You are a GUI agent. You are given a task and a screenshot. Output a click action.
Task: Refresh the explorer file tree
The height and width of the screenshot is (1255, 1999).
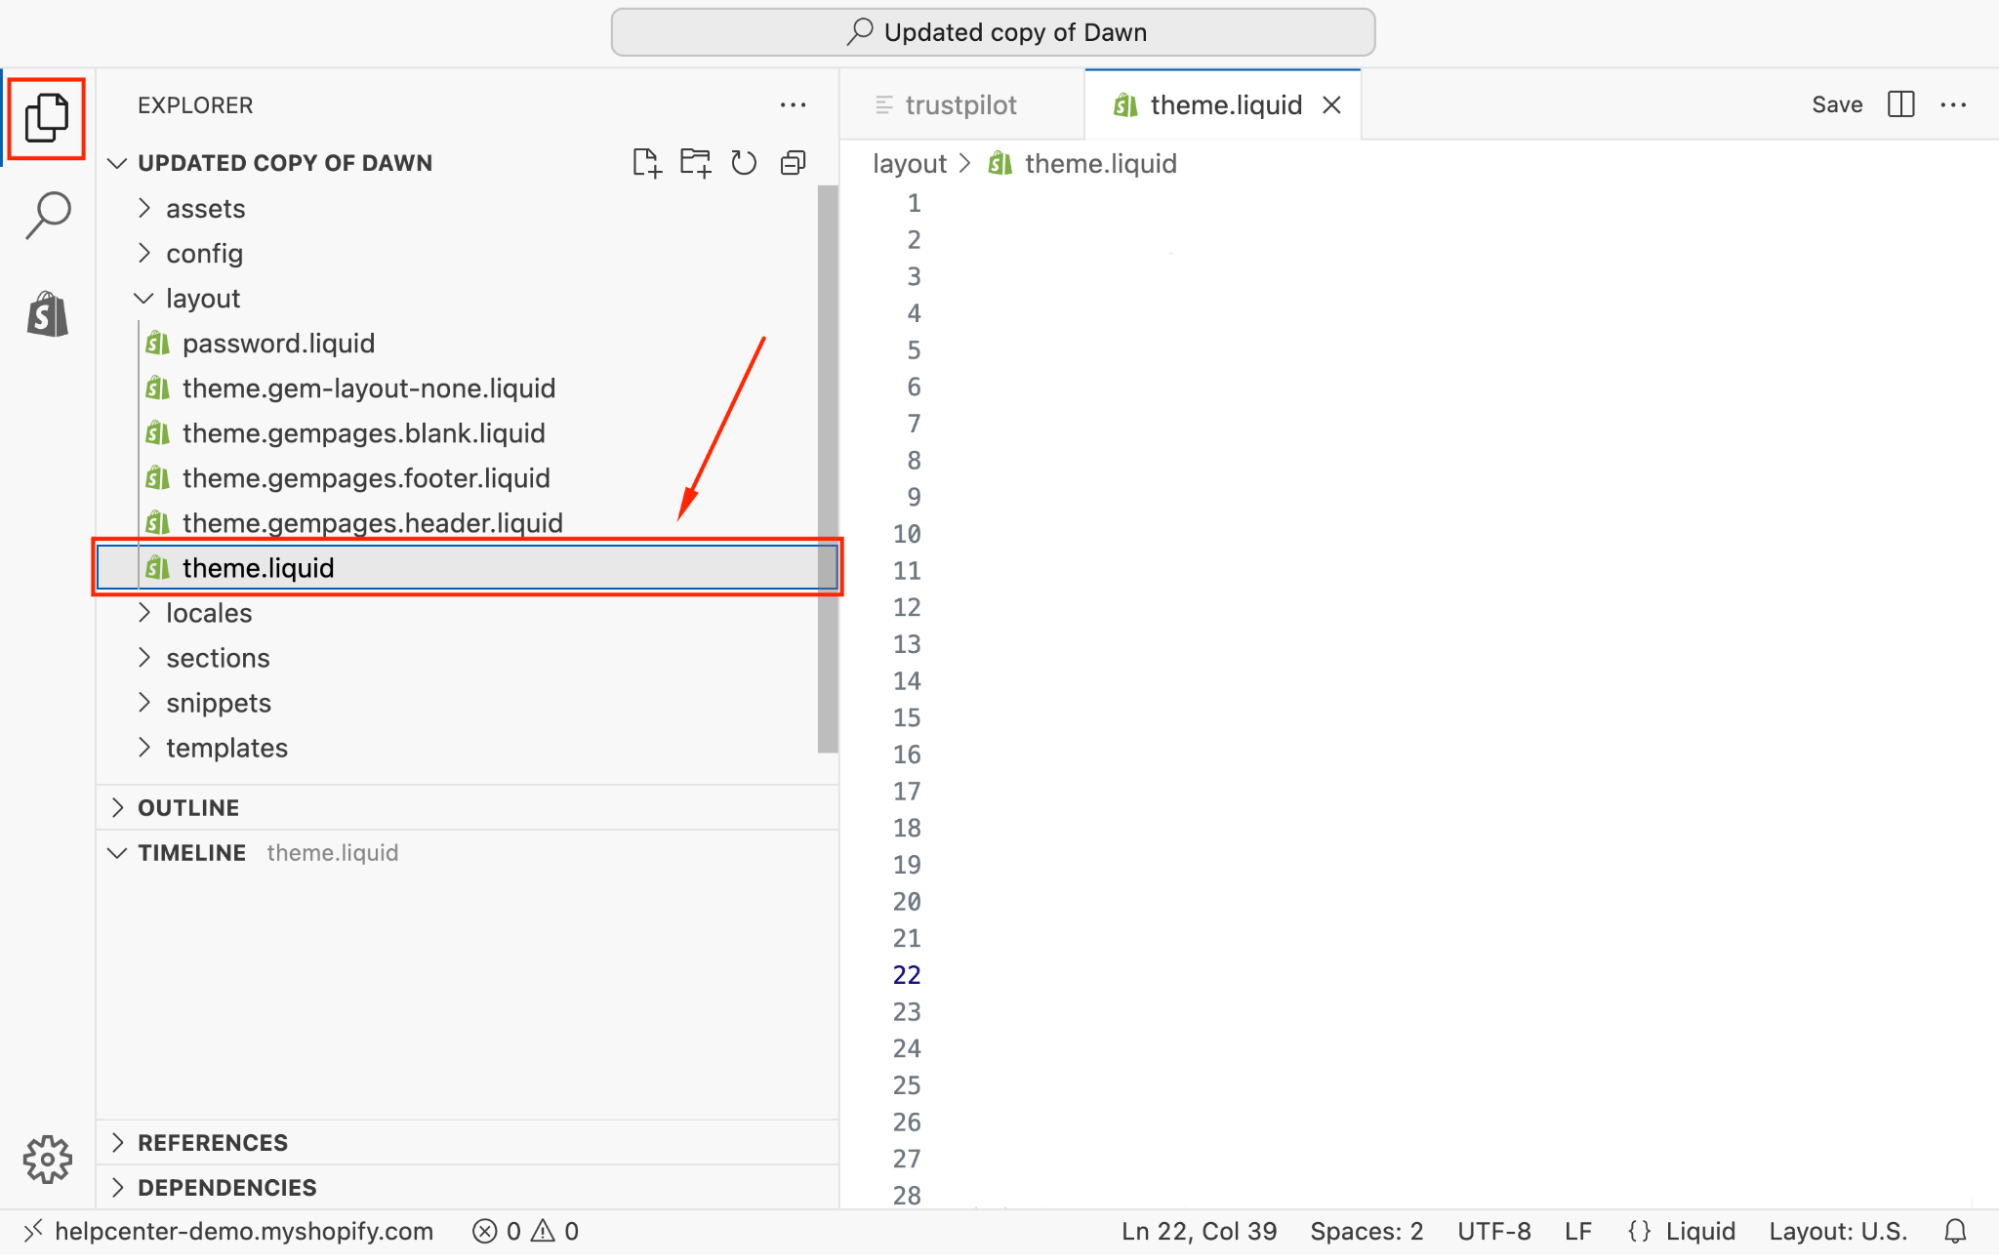pos(743,163)
